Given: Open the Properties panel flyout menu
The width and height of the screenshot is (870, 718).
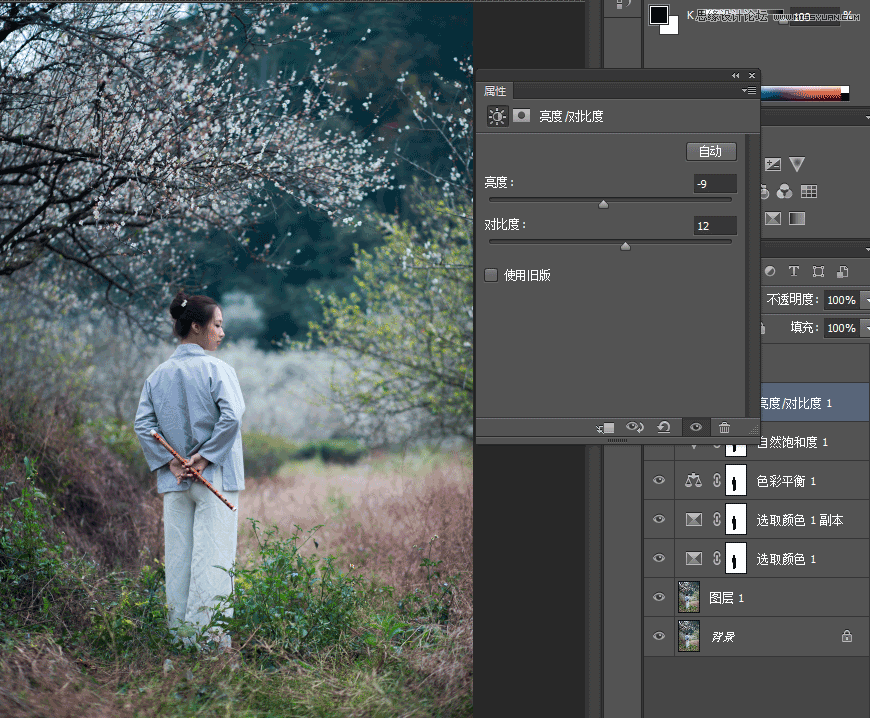Looking at the screenshot, I should (749, 90).
